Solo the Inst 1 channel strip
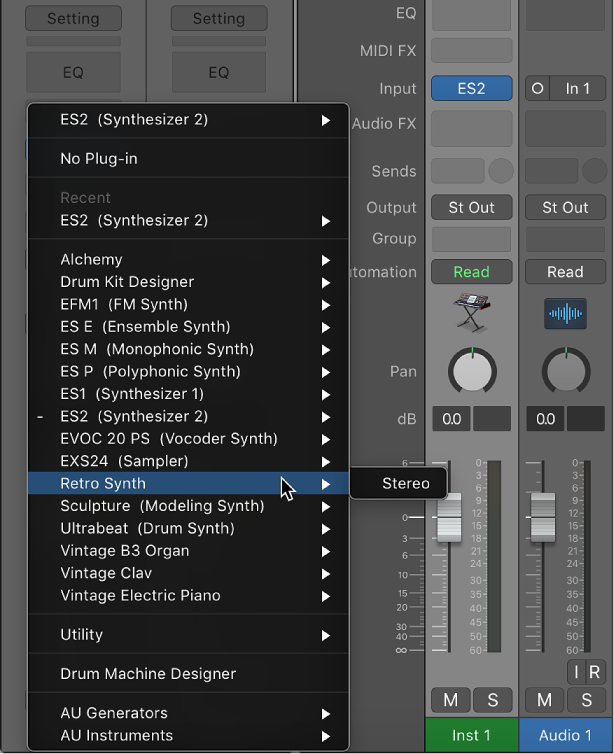This screenshot has width=614, height=754. 492,700
